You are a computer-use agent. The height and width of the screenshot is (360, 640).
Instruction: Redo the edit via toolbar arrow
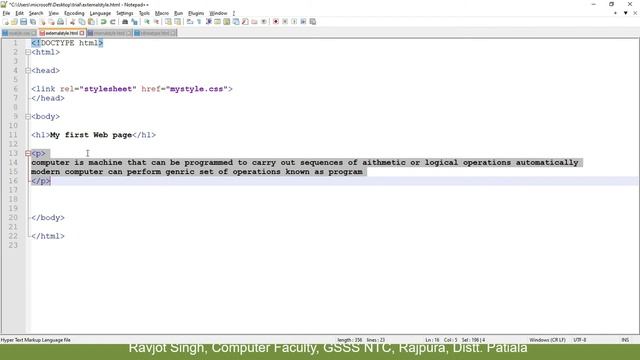[x=113, y=22]
